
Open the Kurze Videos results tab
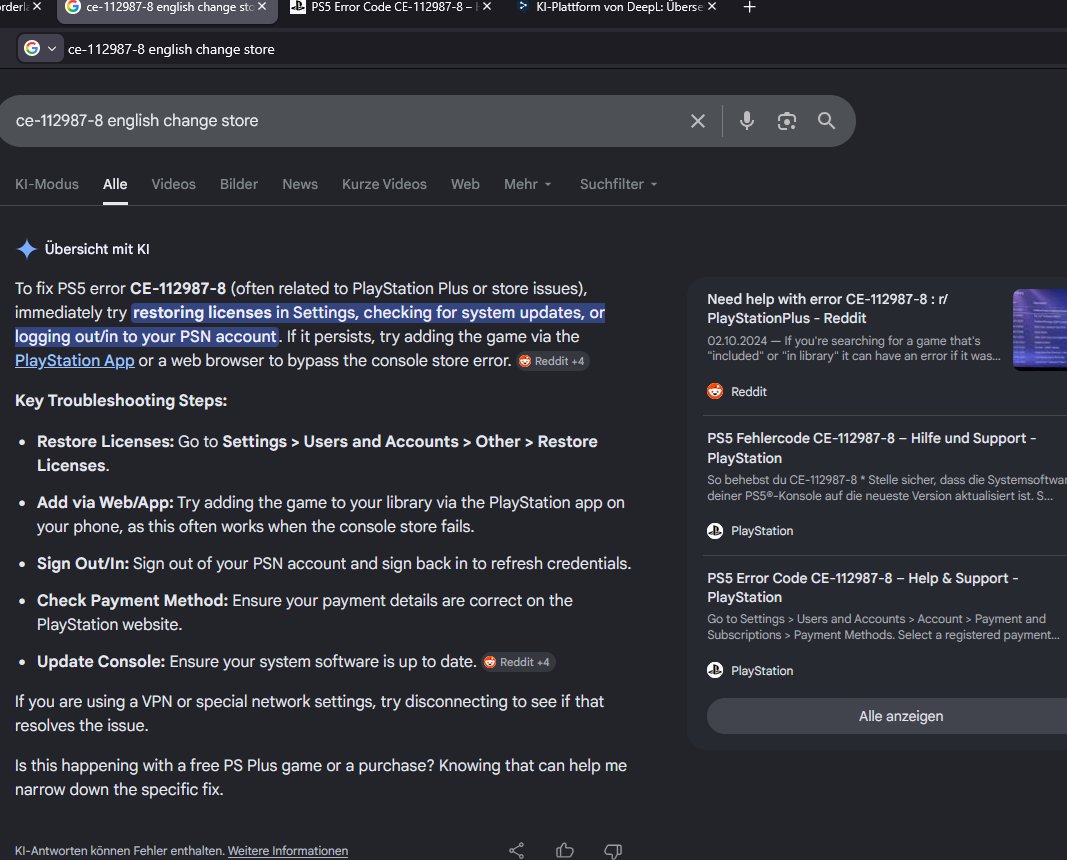384,184
